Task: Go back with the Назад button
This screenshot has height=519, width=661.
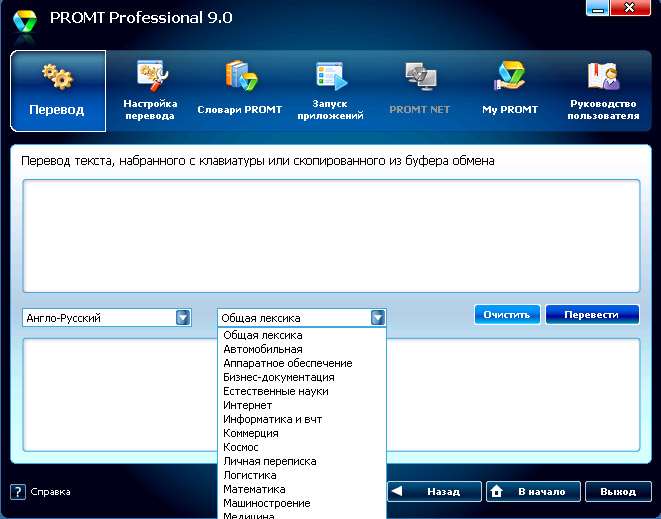Action: [434, 492]
